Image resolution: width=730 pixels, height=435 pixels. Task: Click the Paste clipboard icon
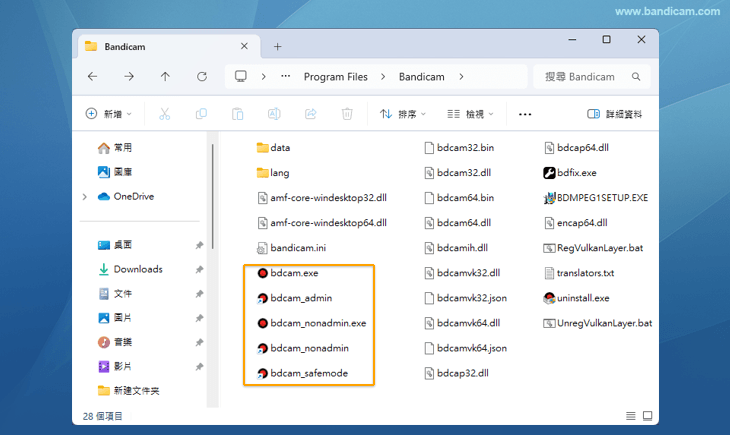pyautogui.click(x=237, y=114)
